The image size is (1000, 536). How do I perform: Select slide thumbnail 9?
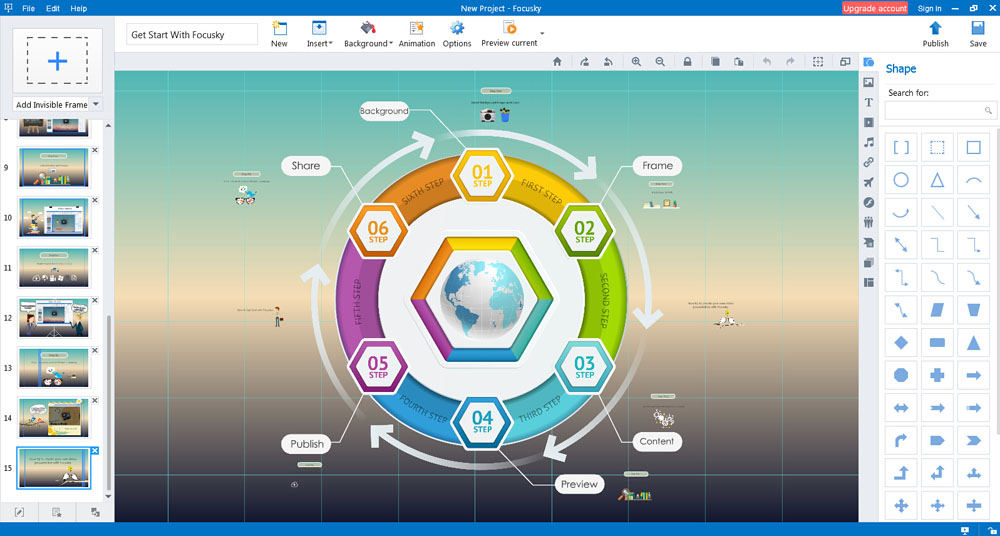pos(54,168)
